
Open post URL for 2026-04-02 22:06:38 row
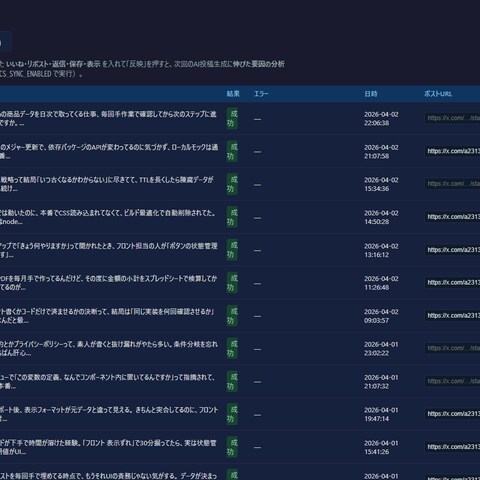click(453, 118)
